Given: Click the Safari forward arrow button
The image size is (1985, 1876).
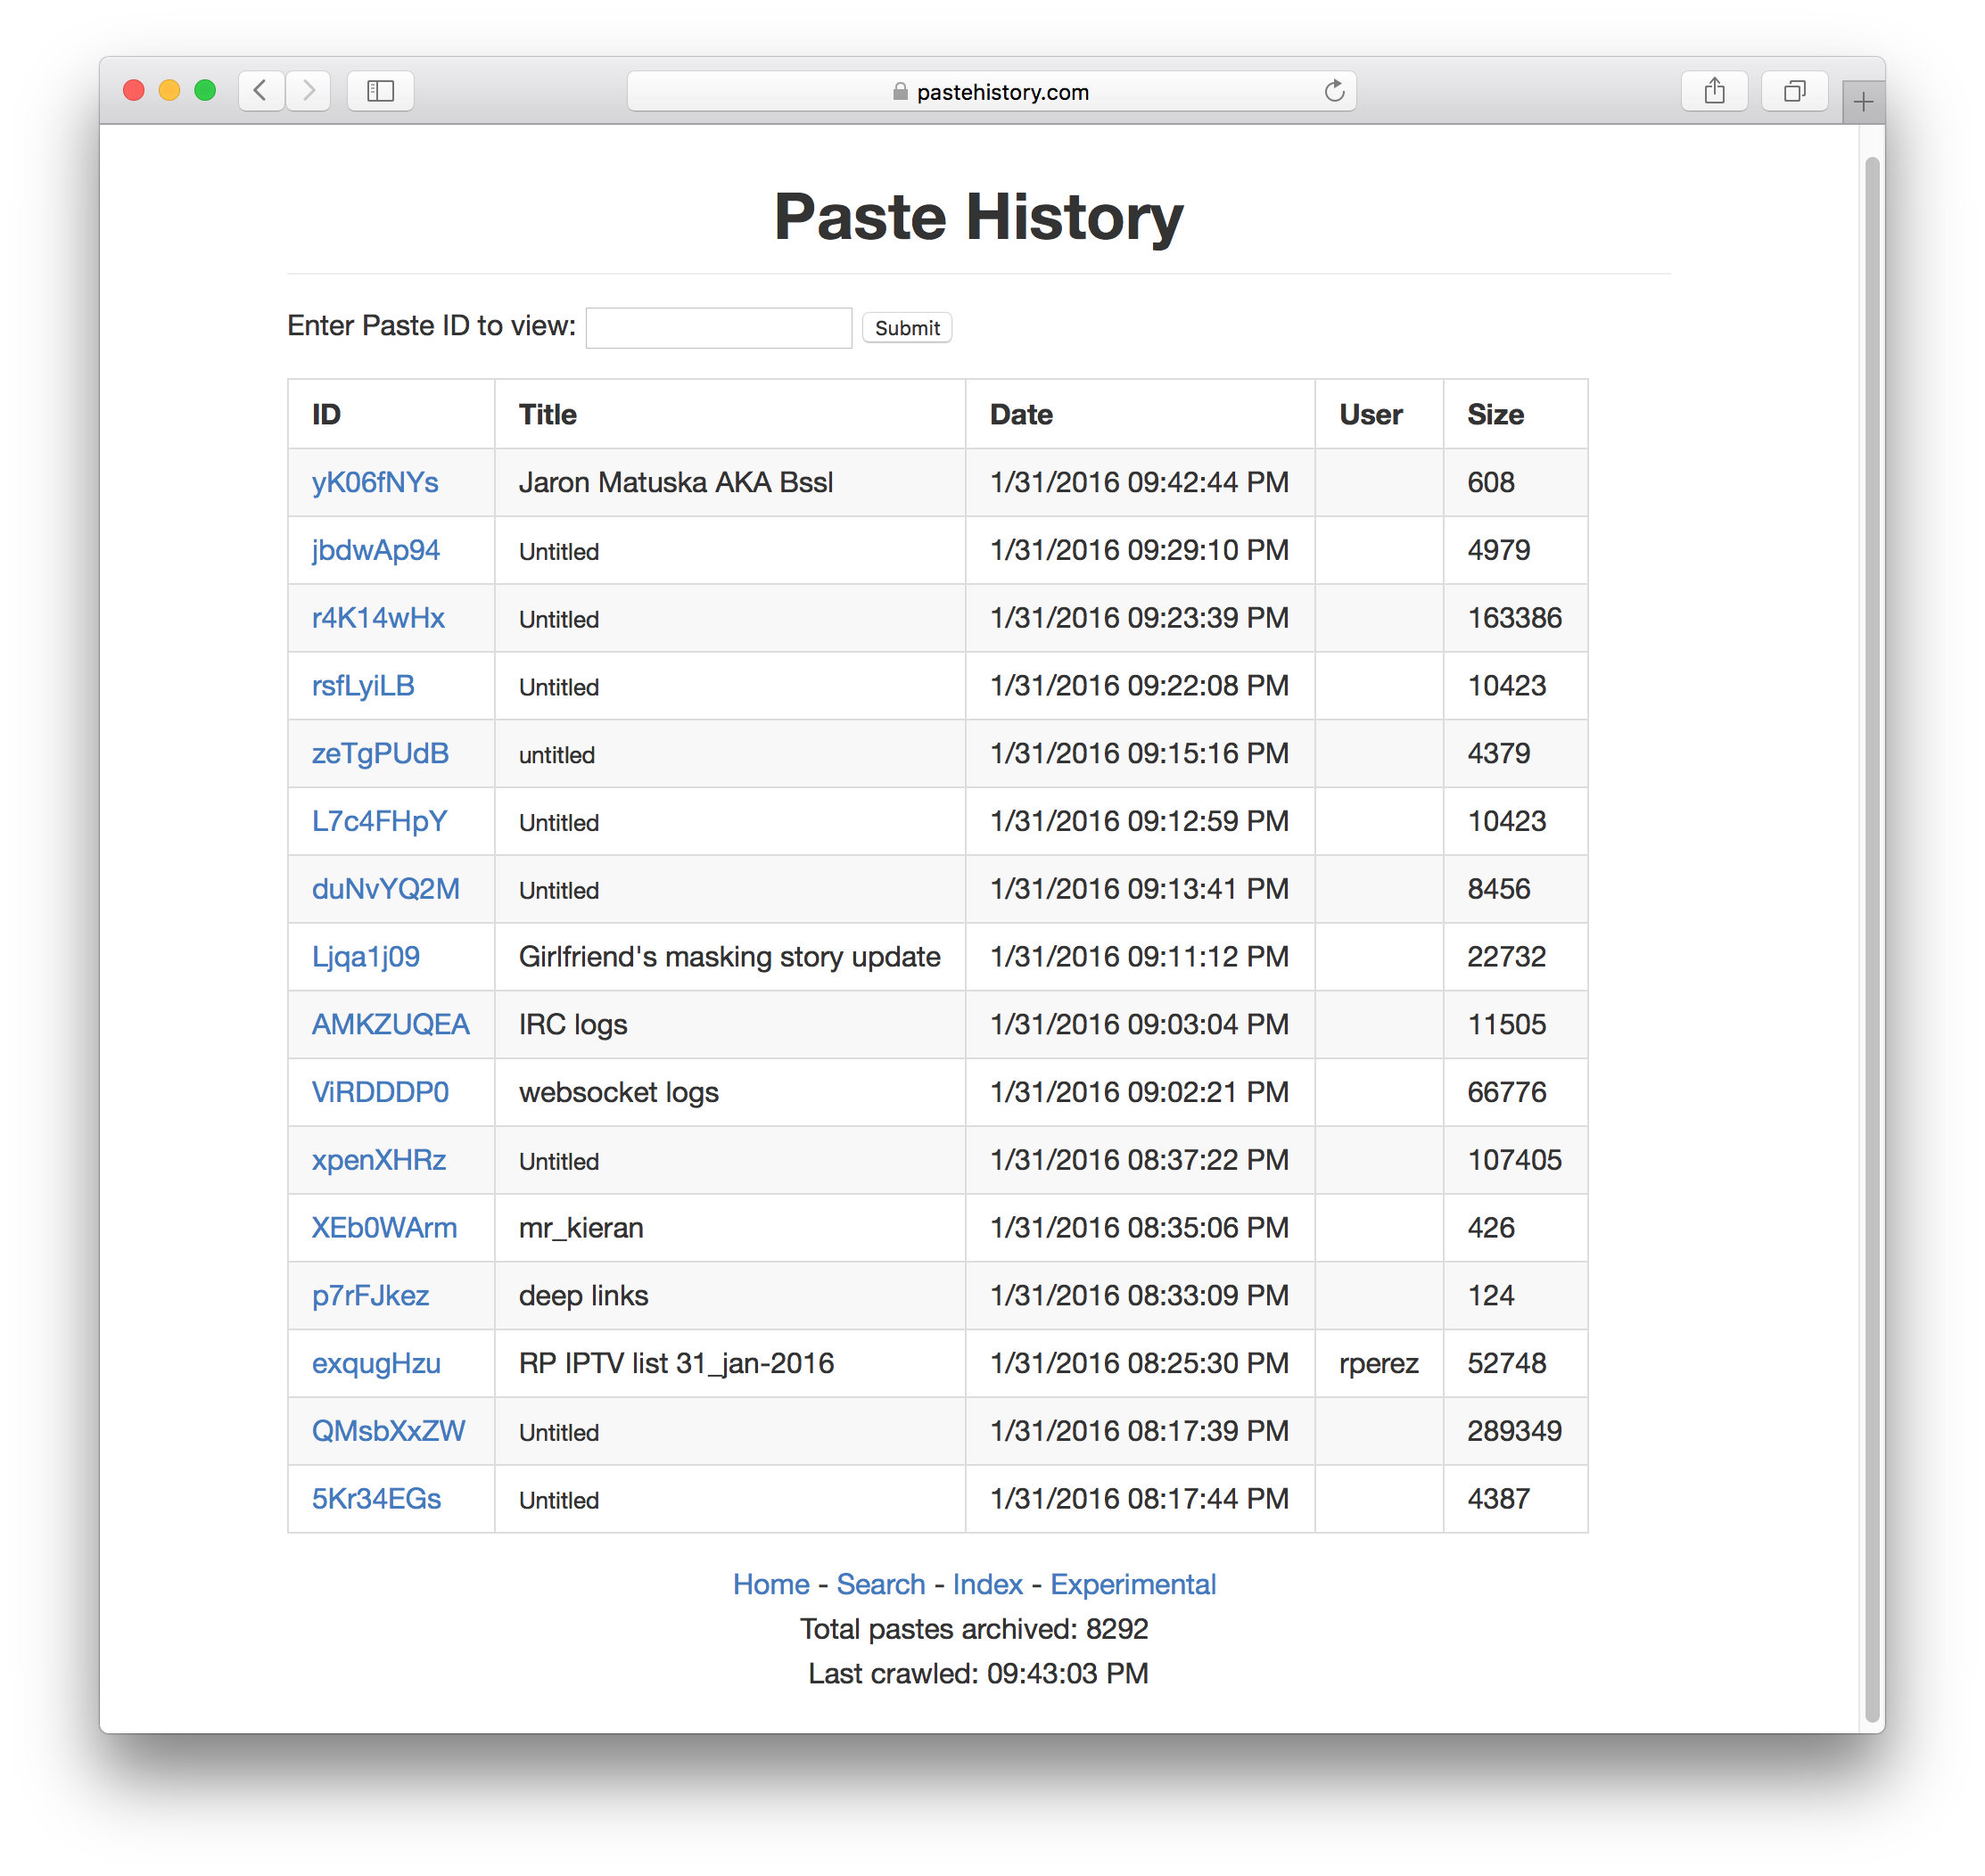Looking at the screenshot, I should point(308,91).
